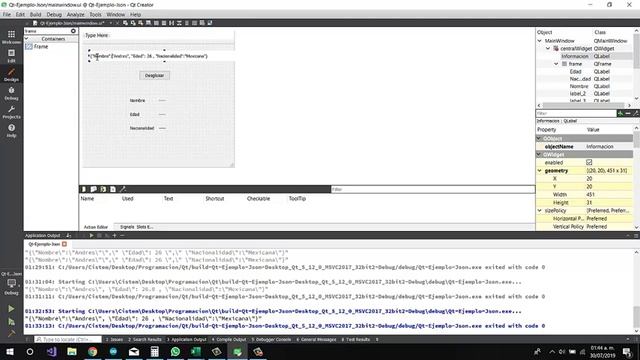This screenshot has width=640, height=360.
Task: Build project with the hammer icon
Action: coord(11,333)
